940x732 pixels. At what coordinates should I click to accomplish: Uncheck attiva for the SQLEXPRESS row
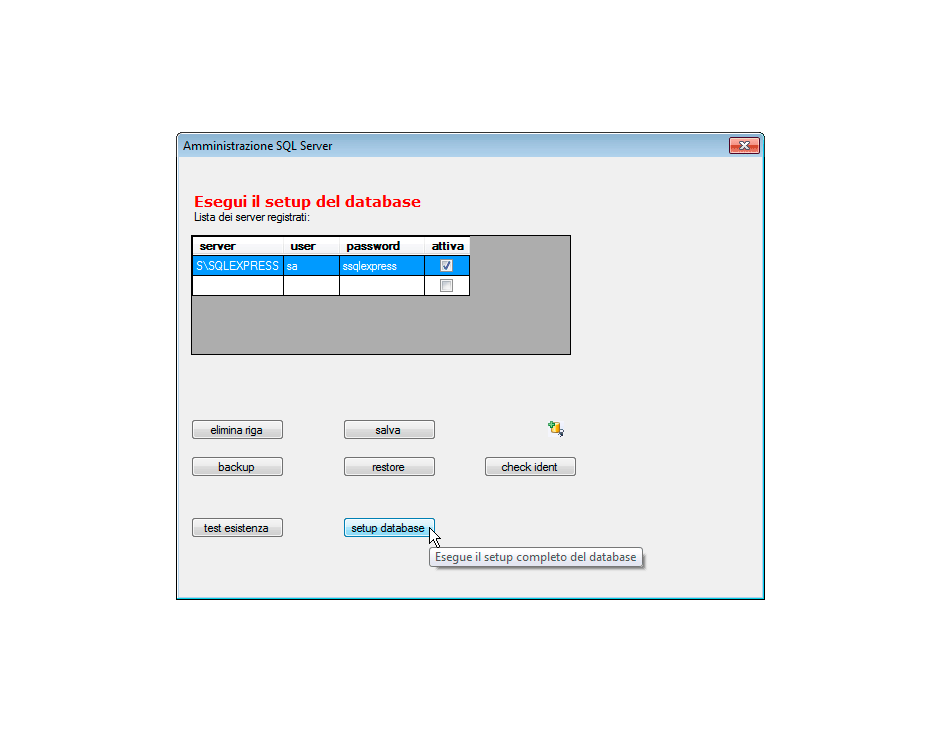446,266
